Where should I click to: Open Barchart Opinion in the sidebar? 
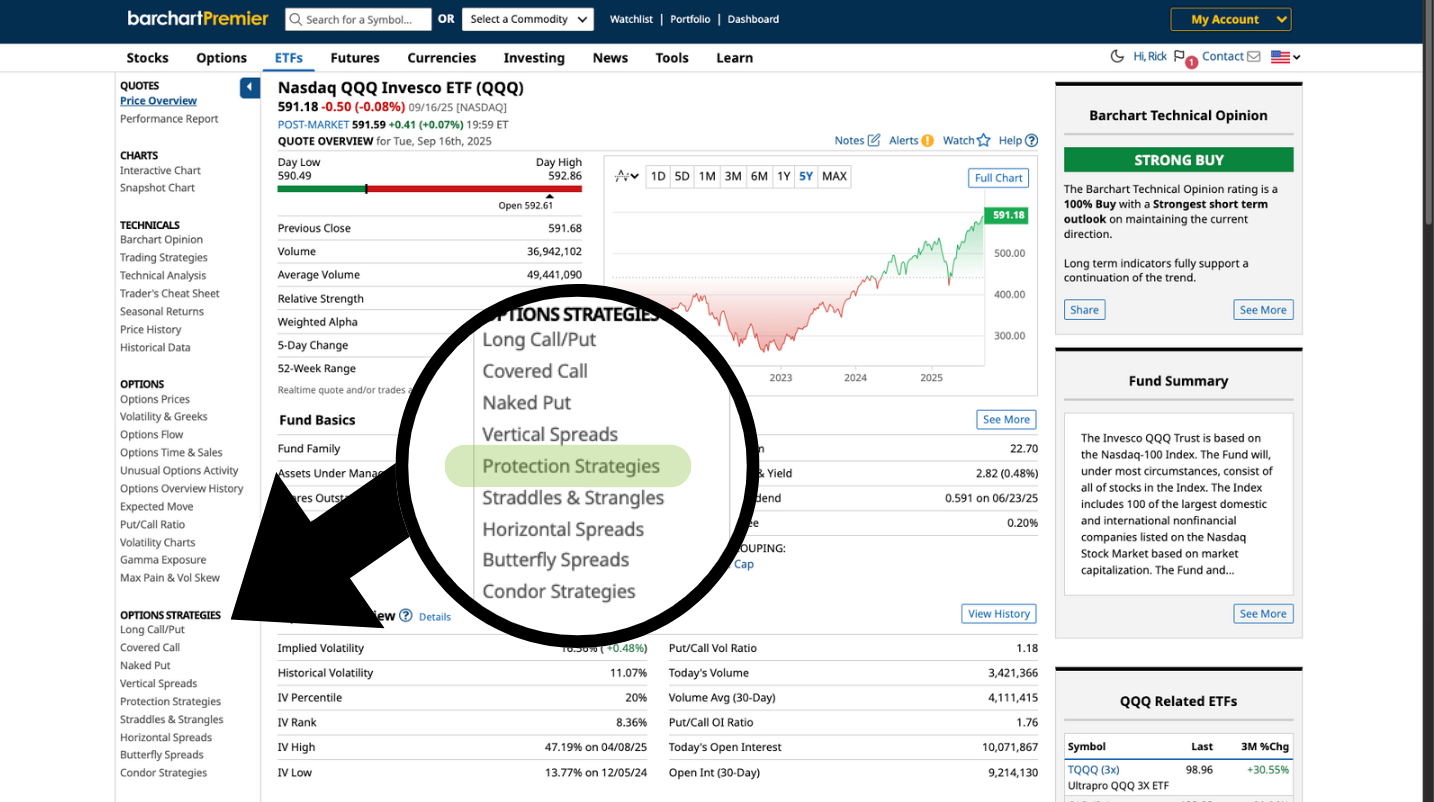[x=162, y=240]
